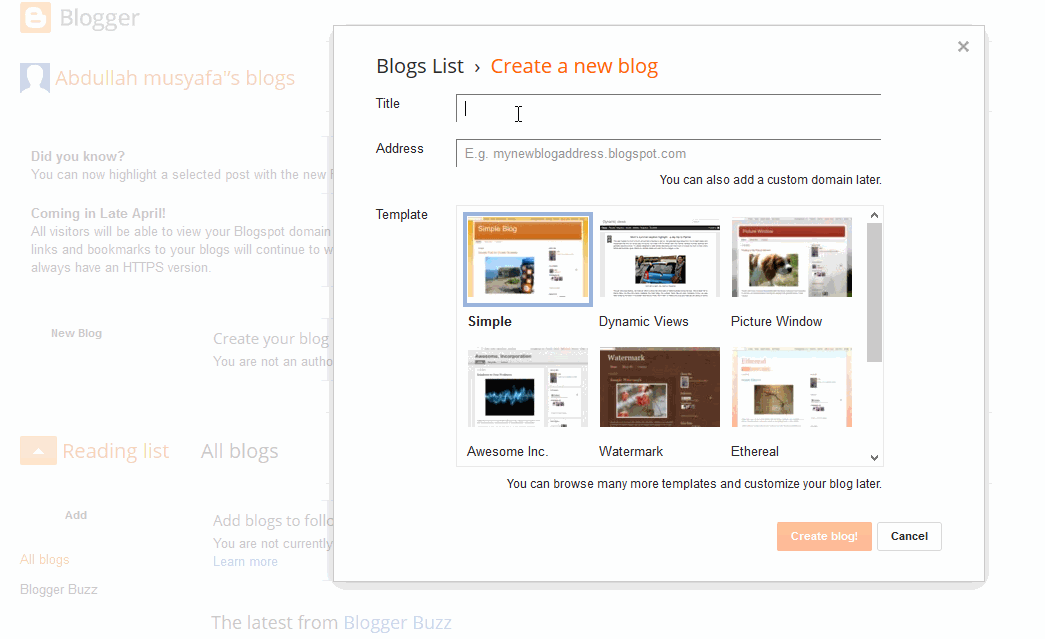Select the Simple template thumbnail

pyautogui.click(x=528, y=259)
